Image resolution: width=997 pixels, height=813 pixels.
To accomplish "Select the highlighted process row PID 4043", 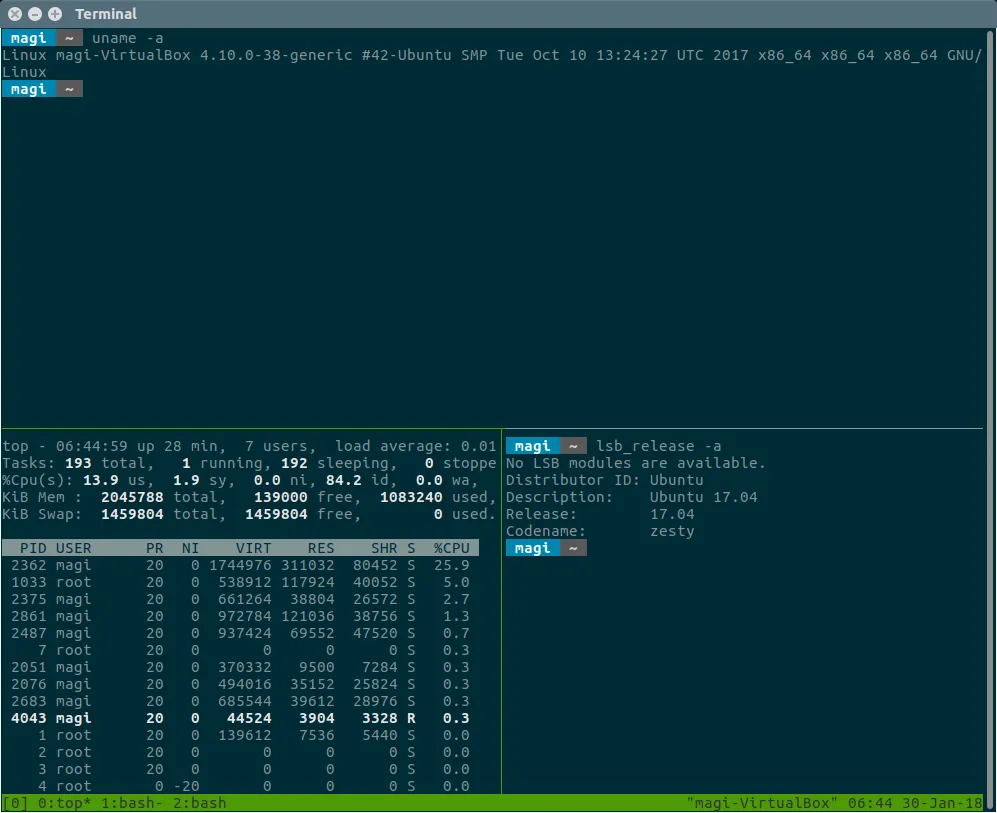I will pos(240,718).
